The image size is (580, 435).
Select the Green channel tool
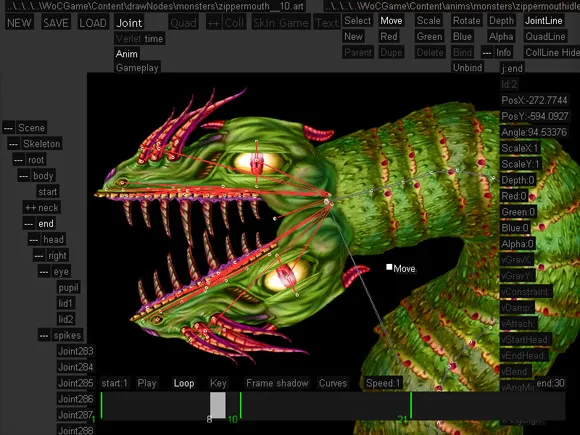tap(429, 36)
